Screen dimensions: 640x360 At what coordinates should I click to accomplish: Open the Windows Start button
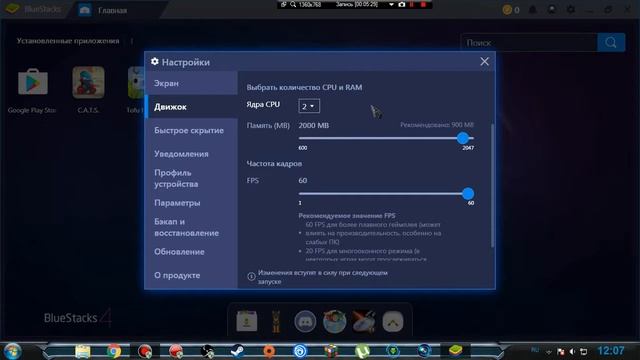12,351
